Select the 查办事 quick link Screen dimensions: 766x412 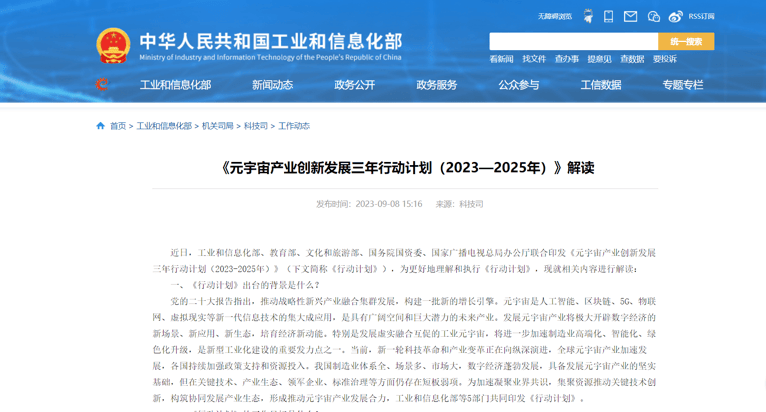coord(567,59)
